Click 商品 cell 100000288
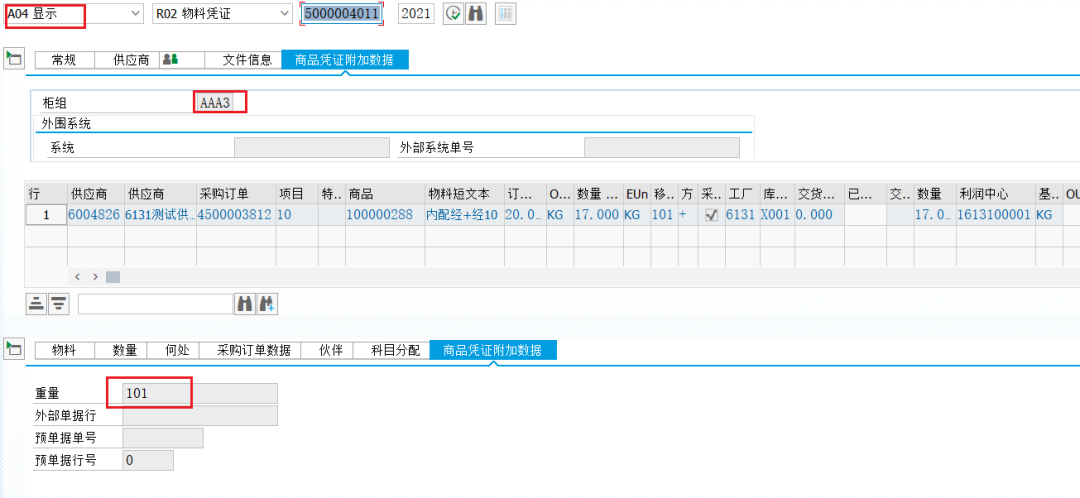This screenshot has width=1080, height=498. [384, 215]
